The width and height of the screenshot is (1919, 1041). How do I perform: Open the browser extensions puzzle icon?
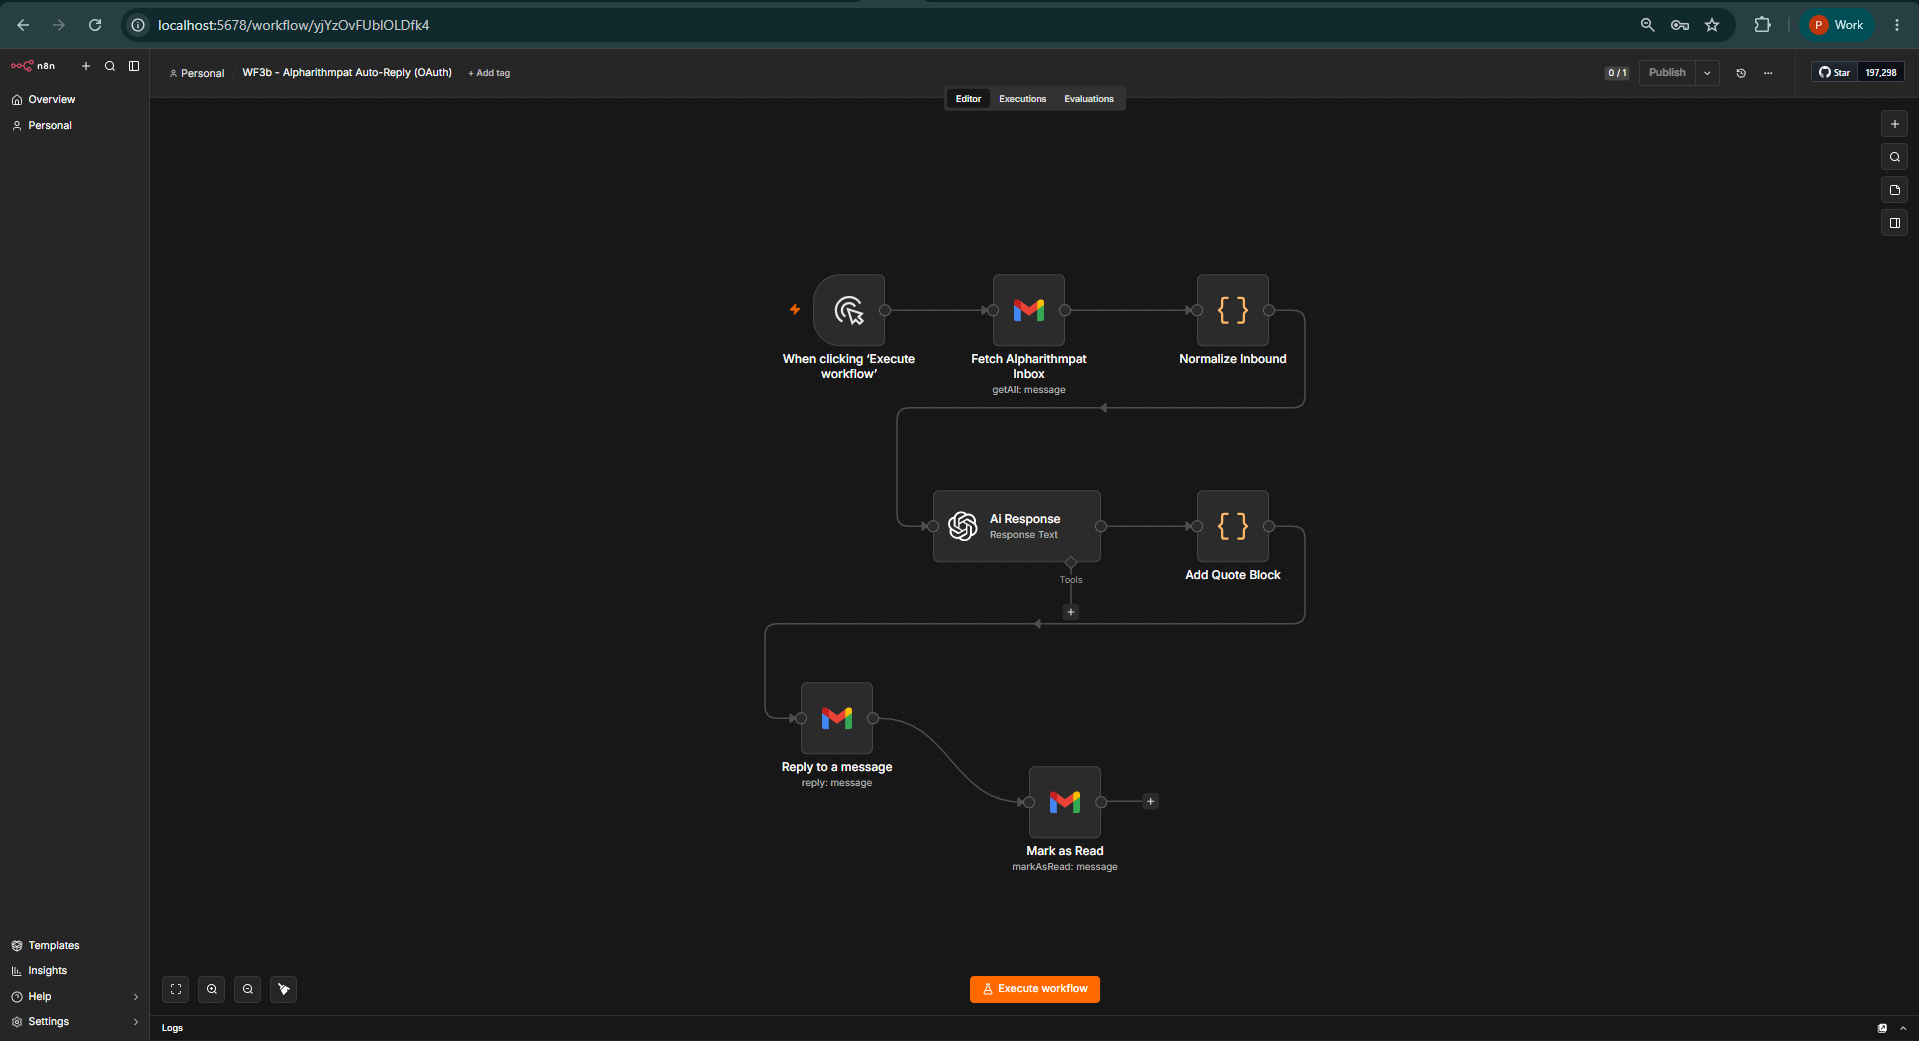[x=1762, y=25]
